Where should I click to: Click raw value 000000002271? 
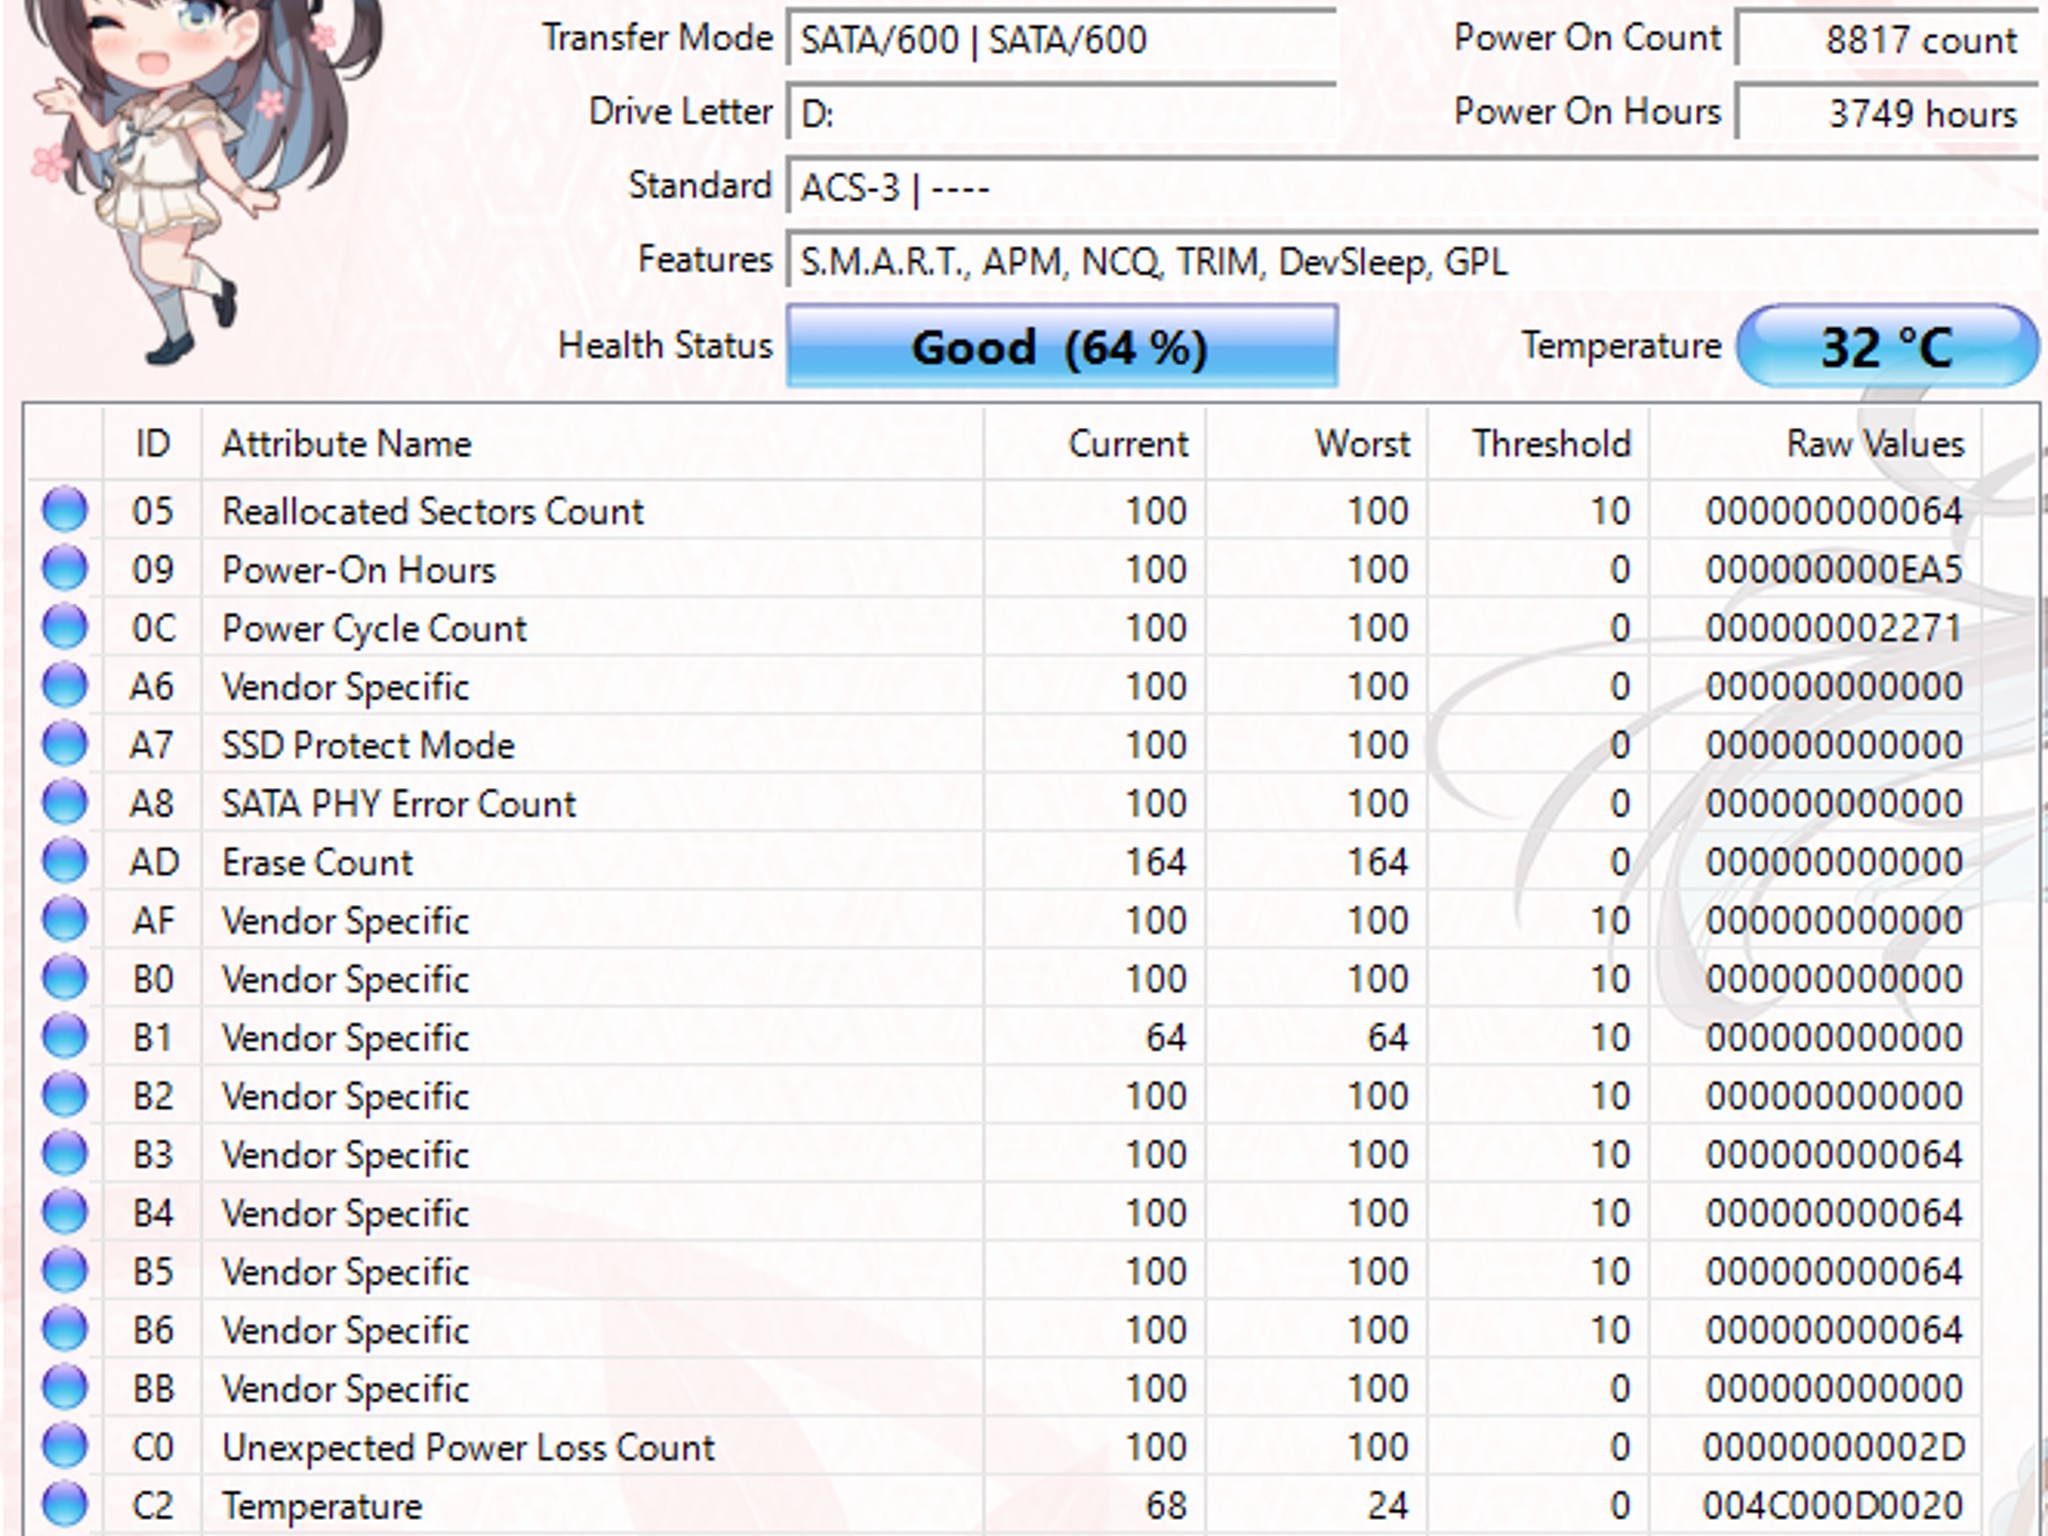pyautogui.click(x=1834, y=628)
